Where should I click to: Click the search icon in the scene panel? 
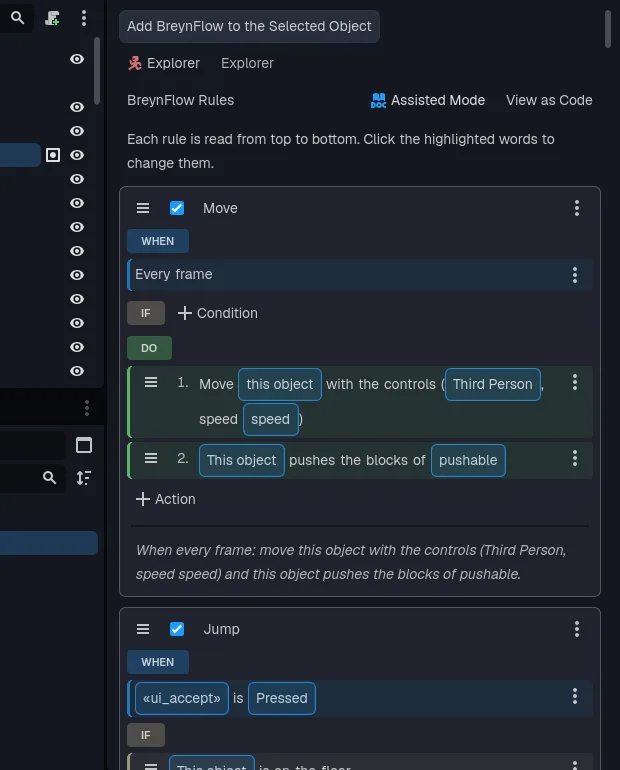[17, 18]
